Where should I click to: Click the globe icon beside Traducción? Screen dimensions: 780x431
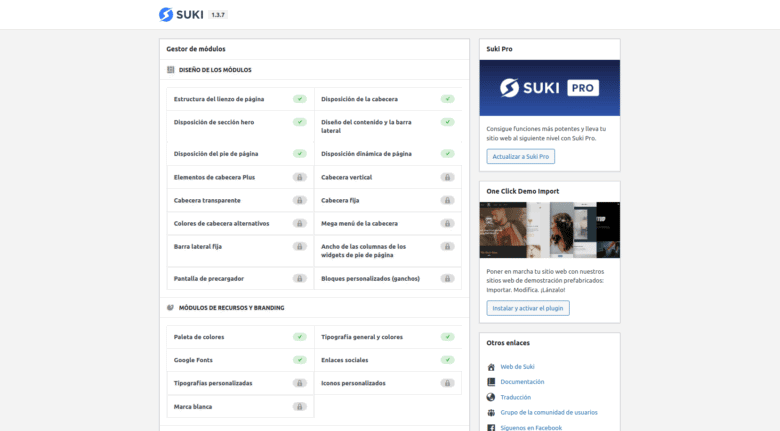point(491,397)
